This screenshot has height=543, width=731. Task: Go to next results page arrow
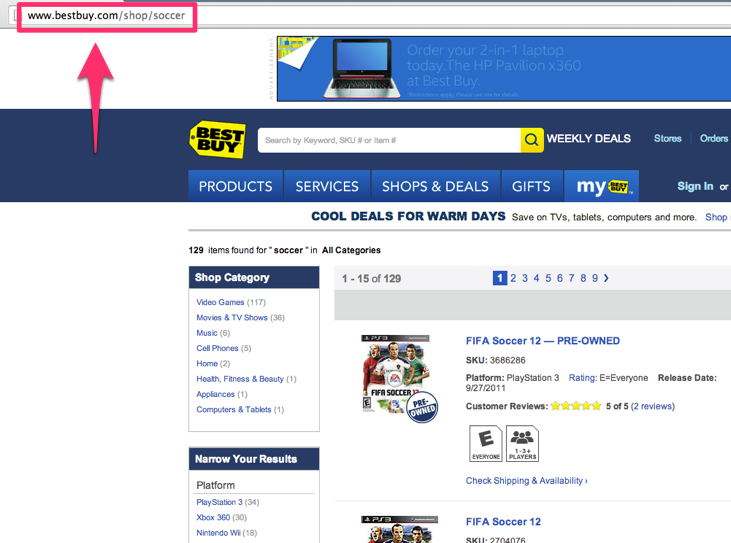(x=606, y=278)
